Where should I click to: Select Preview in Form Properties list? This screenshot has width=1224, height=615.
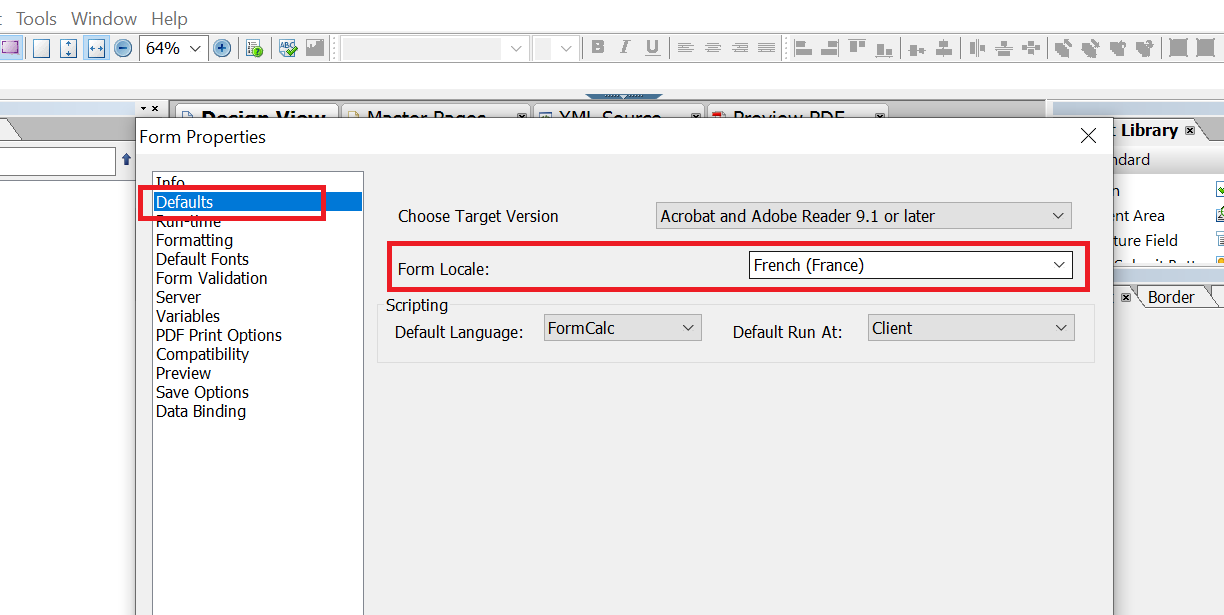tap(183, 373)
